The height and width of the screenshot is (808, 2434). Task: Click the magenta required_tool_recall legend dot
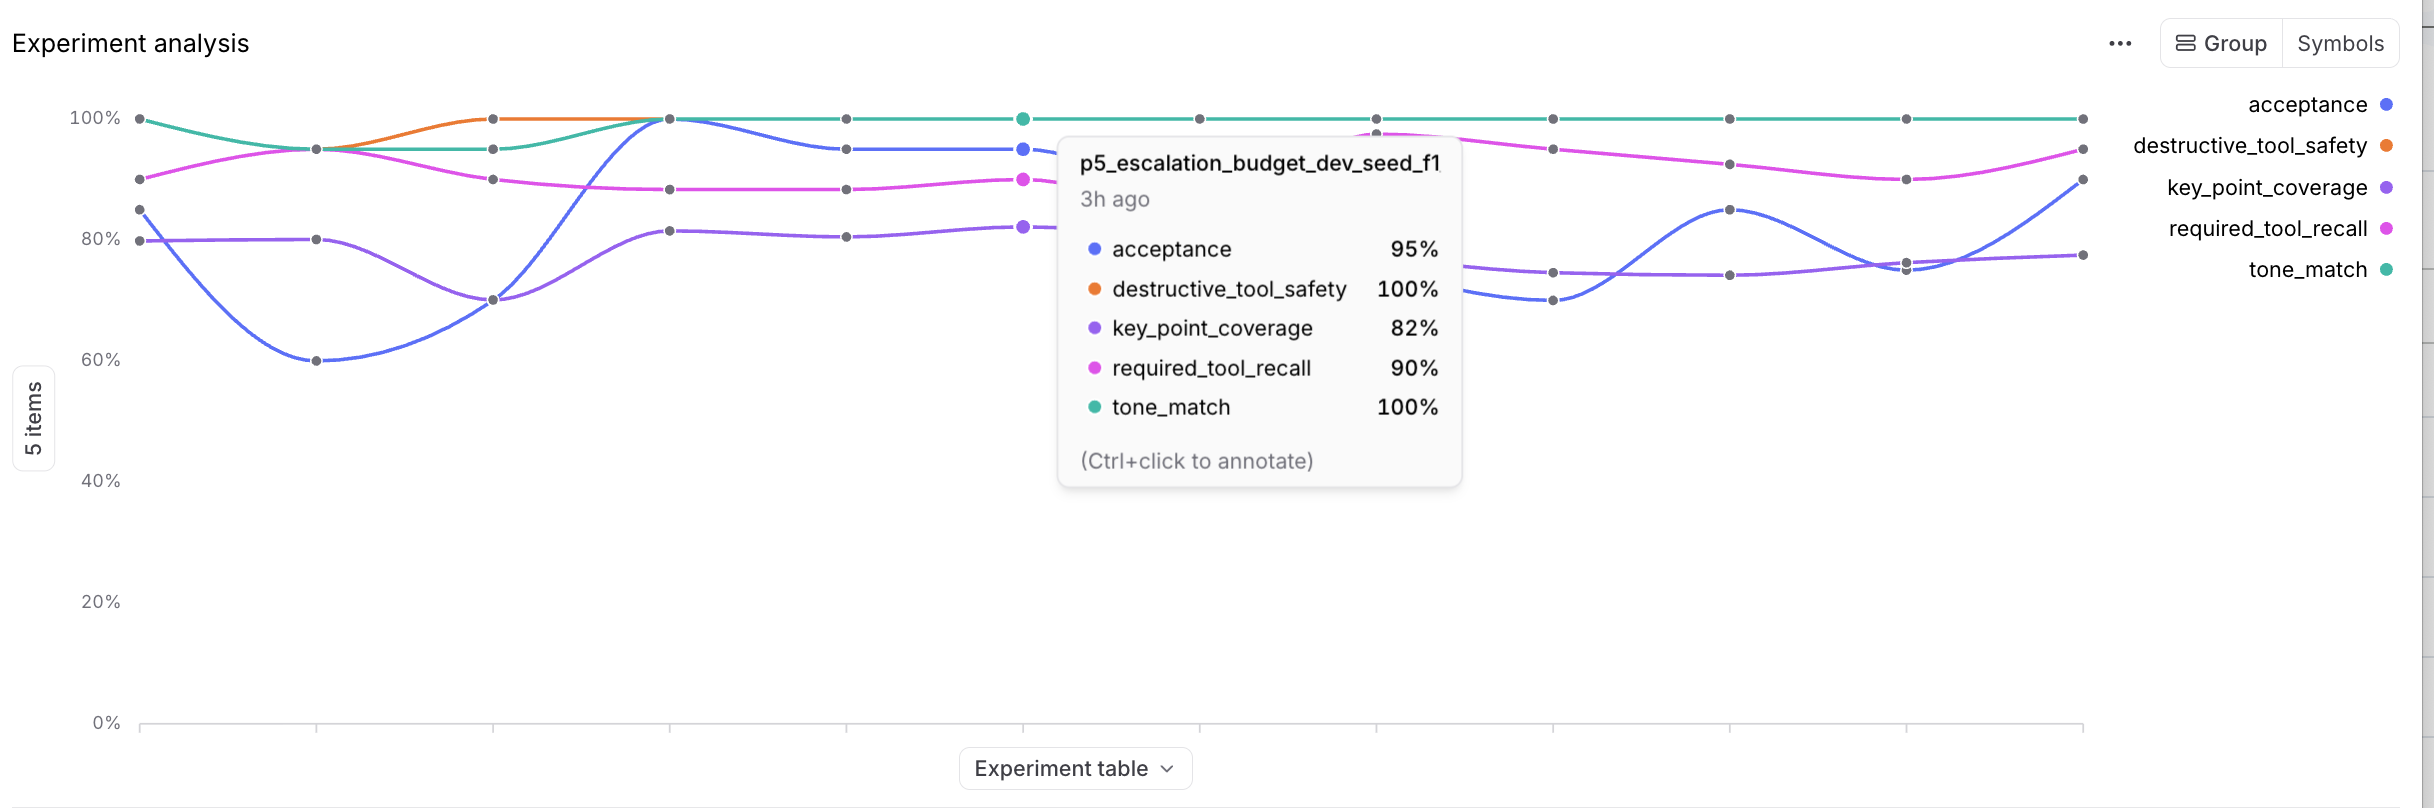click(2386, 229)
